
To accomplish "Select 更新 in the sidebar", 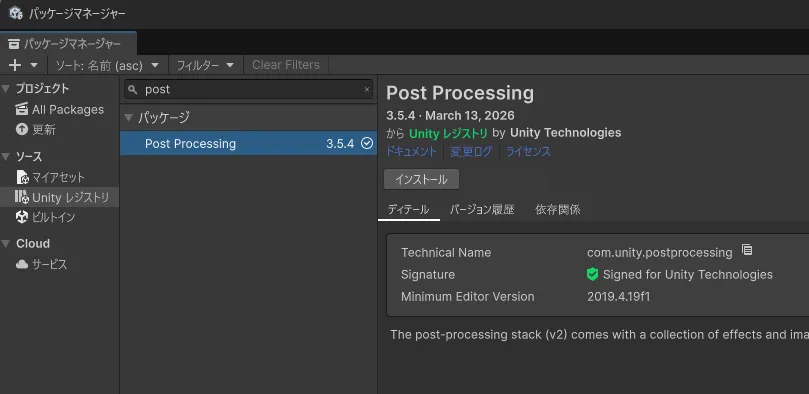I will pos(44,129).
